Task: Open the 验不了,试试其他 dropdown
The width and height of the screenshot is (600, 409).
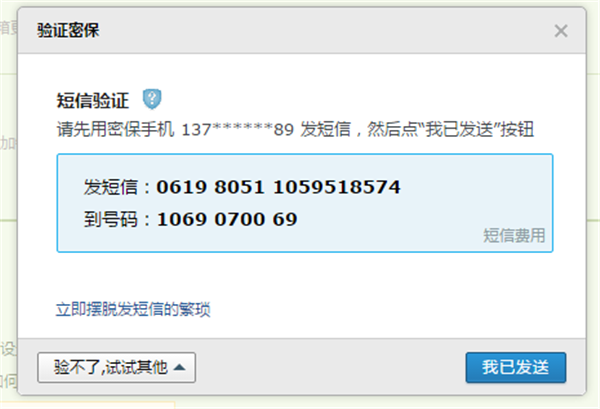Action: [x=117, y=368]
